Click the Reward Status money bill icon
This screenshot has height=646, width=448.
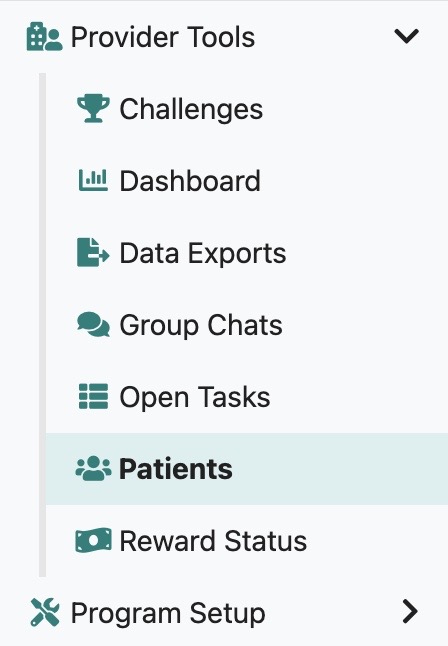coord(93,541)
